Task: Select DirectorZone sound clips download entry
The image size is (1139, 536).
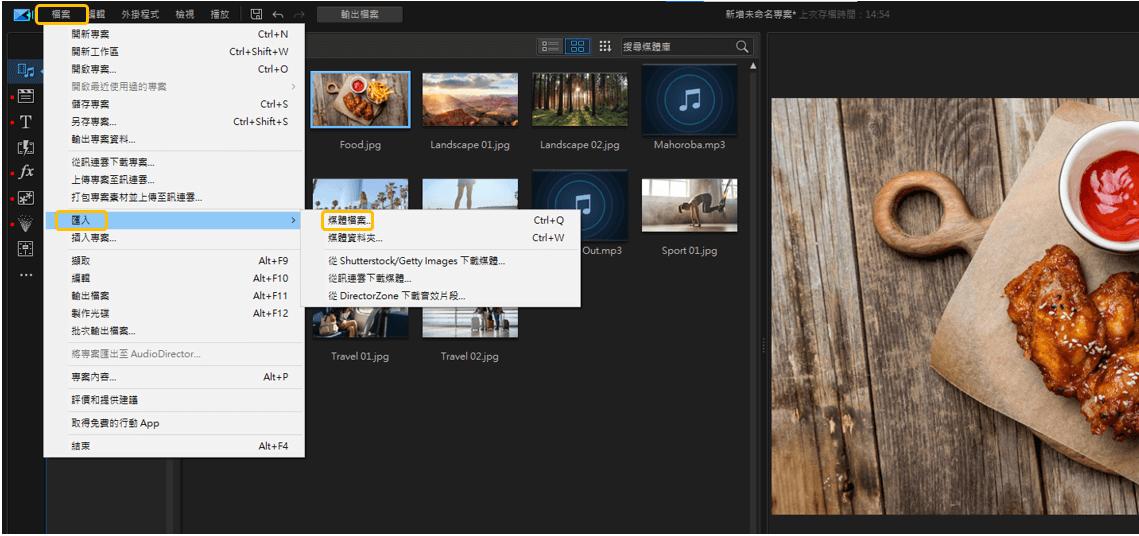Action: (440, 296)
